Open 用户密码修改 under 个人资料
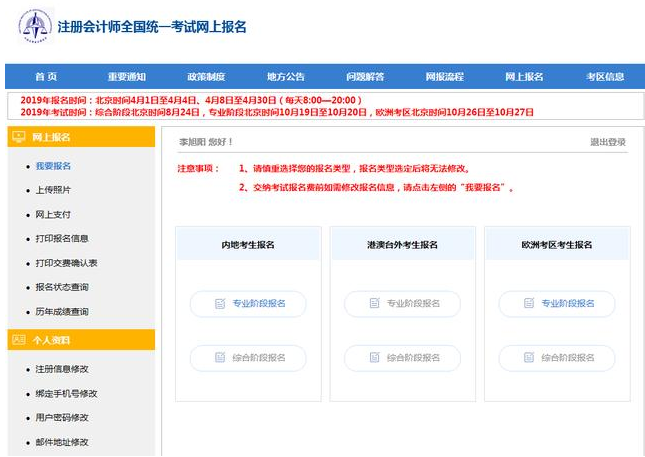Screen dimensions: 645x457 click(62, 418)
